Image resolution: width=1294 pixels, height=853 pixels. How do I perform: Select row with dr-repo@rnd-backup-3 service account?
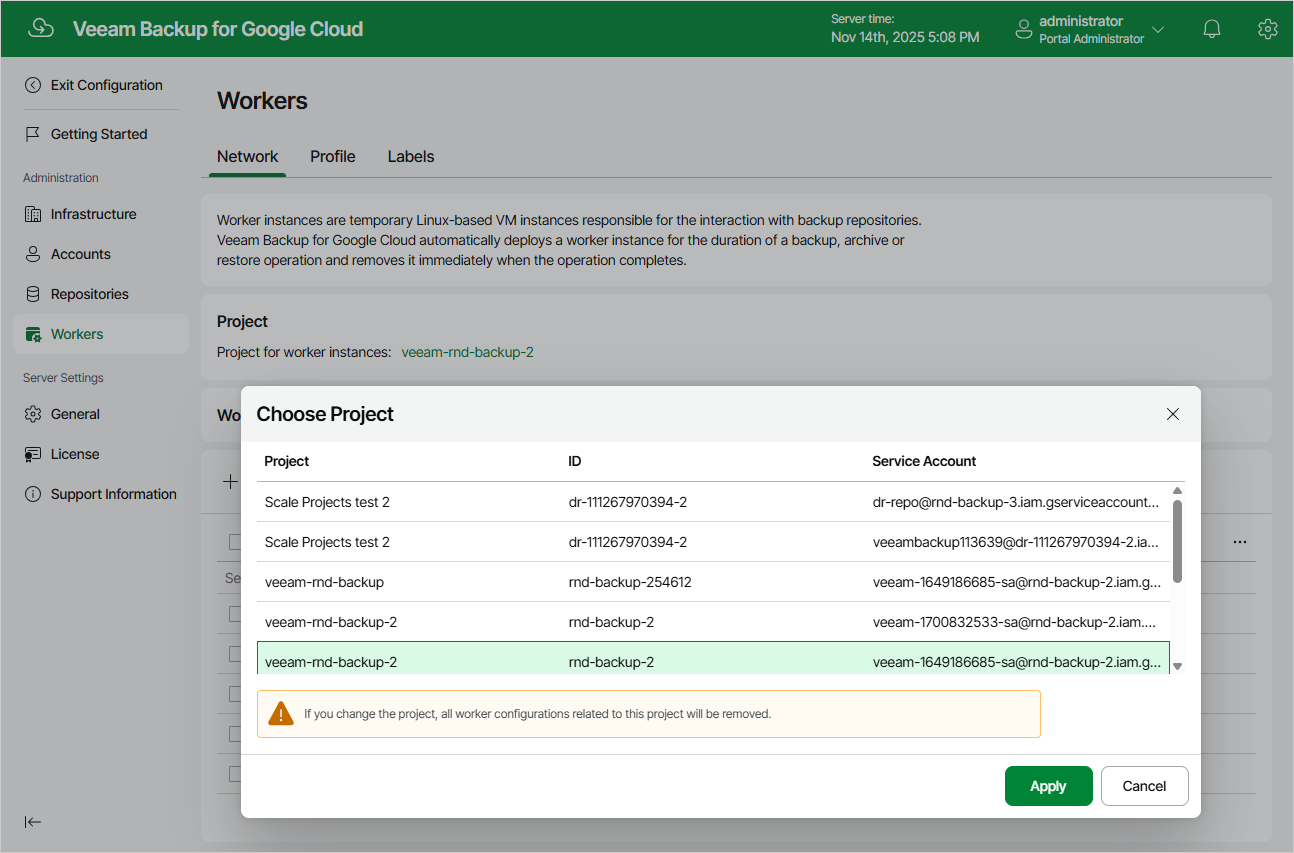(713, 502)
